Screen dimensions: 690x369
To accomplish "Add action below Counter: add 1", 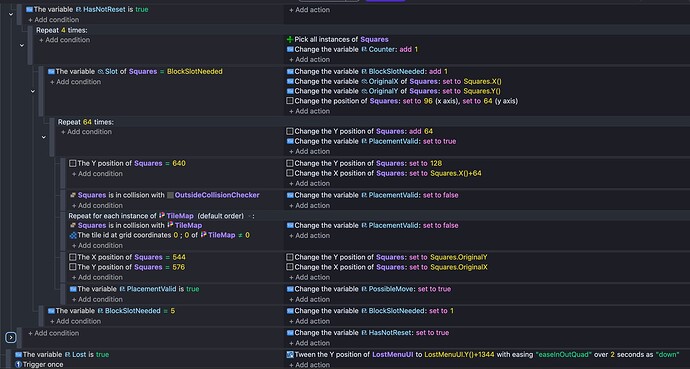I will [x=309, y=59].
